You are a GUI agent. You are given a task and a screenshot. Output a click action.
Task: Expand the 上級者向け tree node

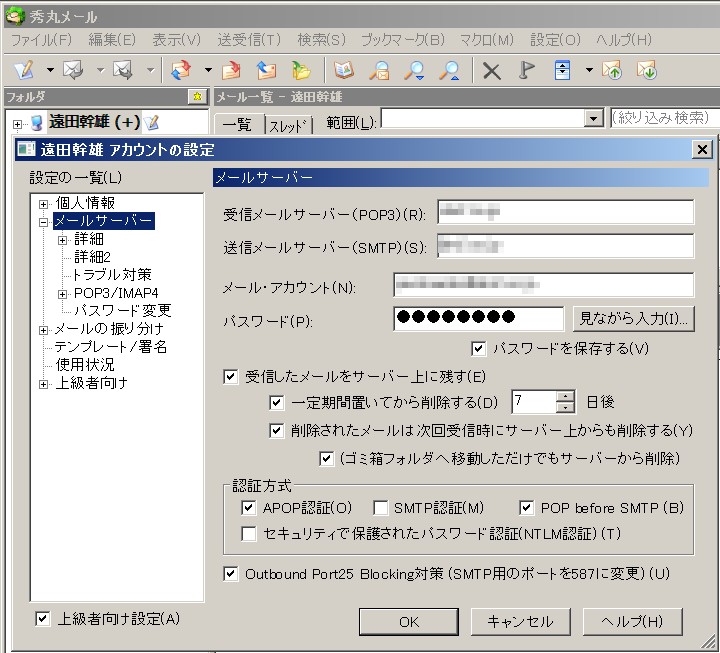coord(44,384)
